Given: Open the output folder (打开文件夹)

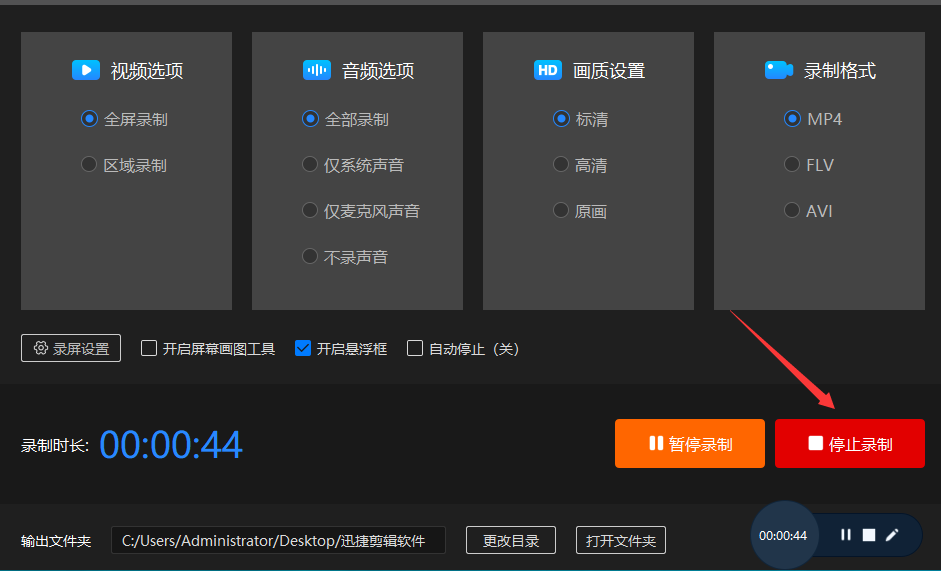Looking at the screenshot, I should [621, 540].
